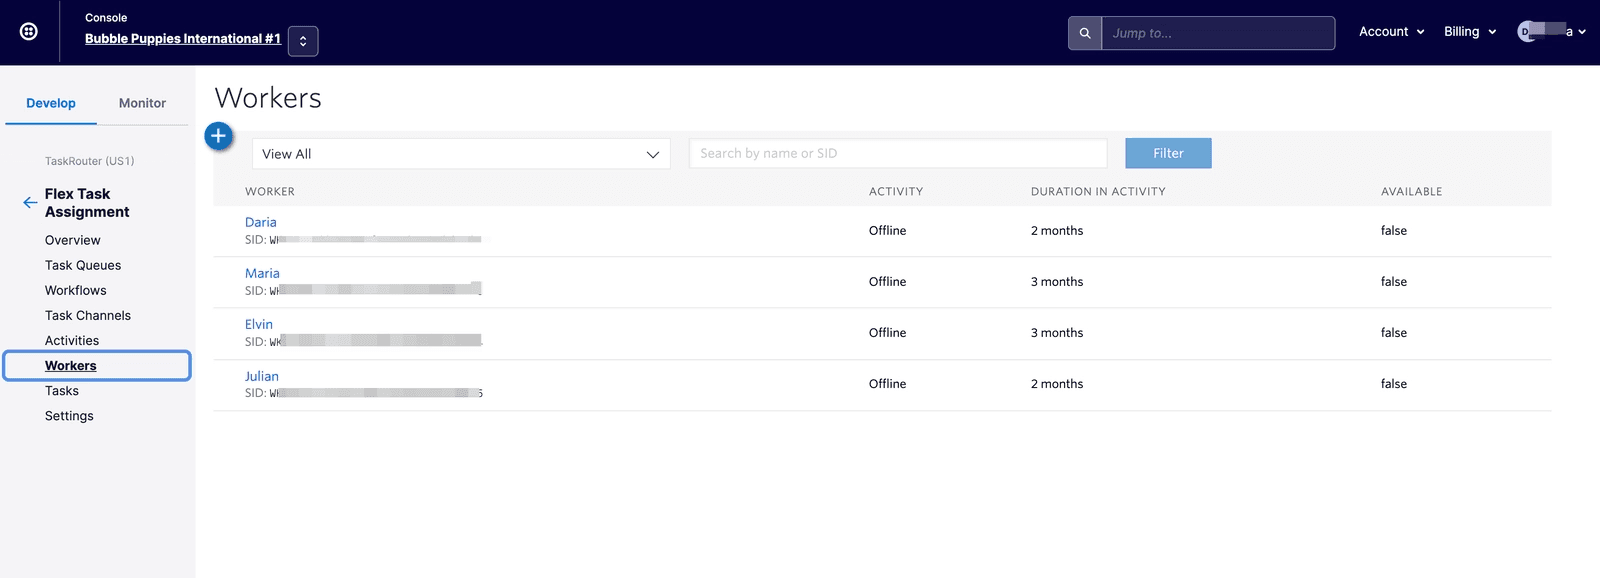Image resolution: width=1600 pixels, height=578 pixels.
Task: Go to Task Queues in sidebar
Action: click(83, 265)
